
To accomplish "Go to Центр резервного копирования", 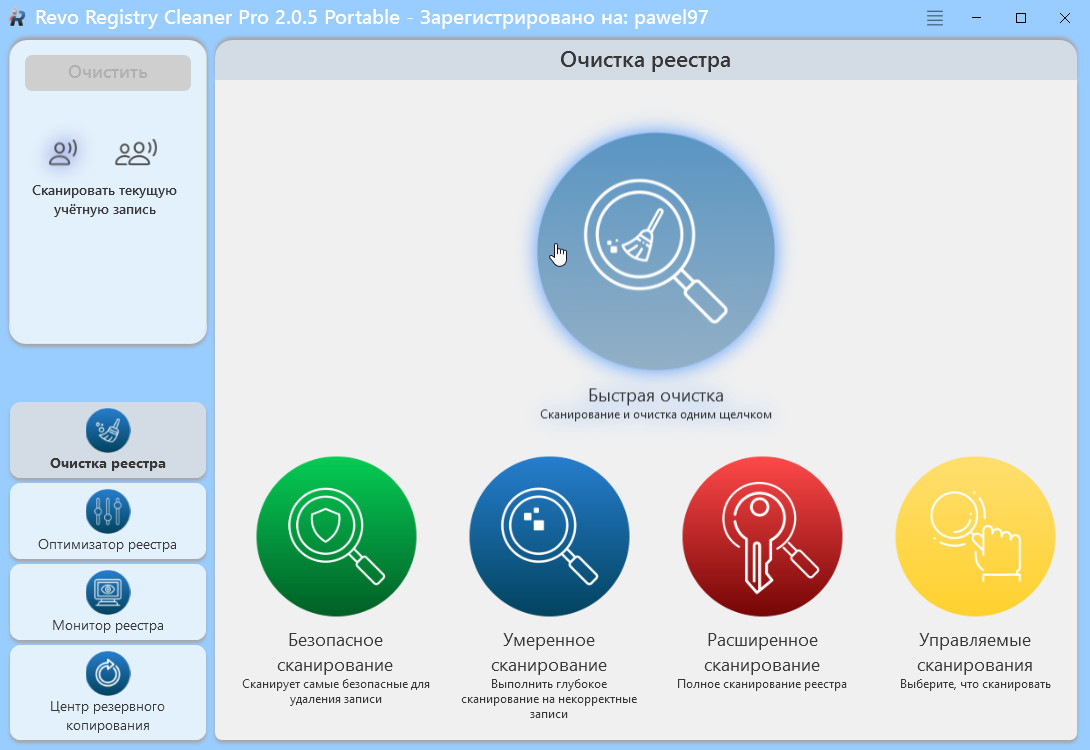I will 108,692.
